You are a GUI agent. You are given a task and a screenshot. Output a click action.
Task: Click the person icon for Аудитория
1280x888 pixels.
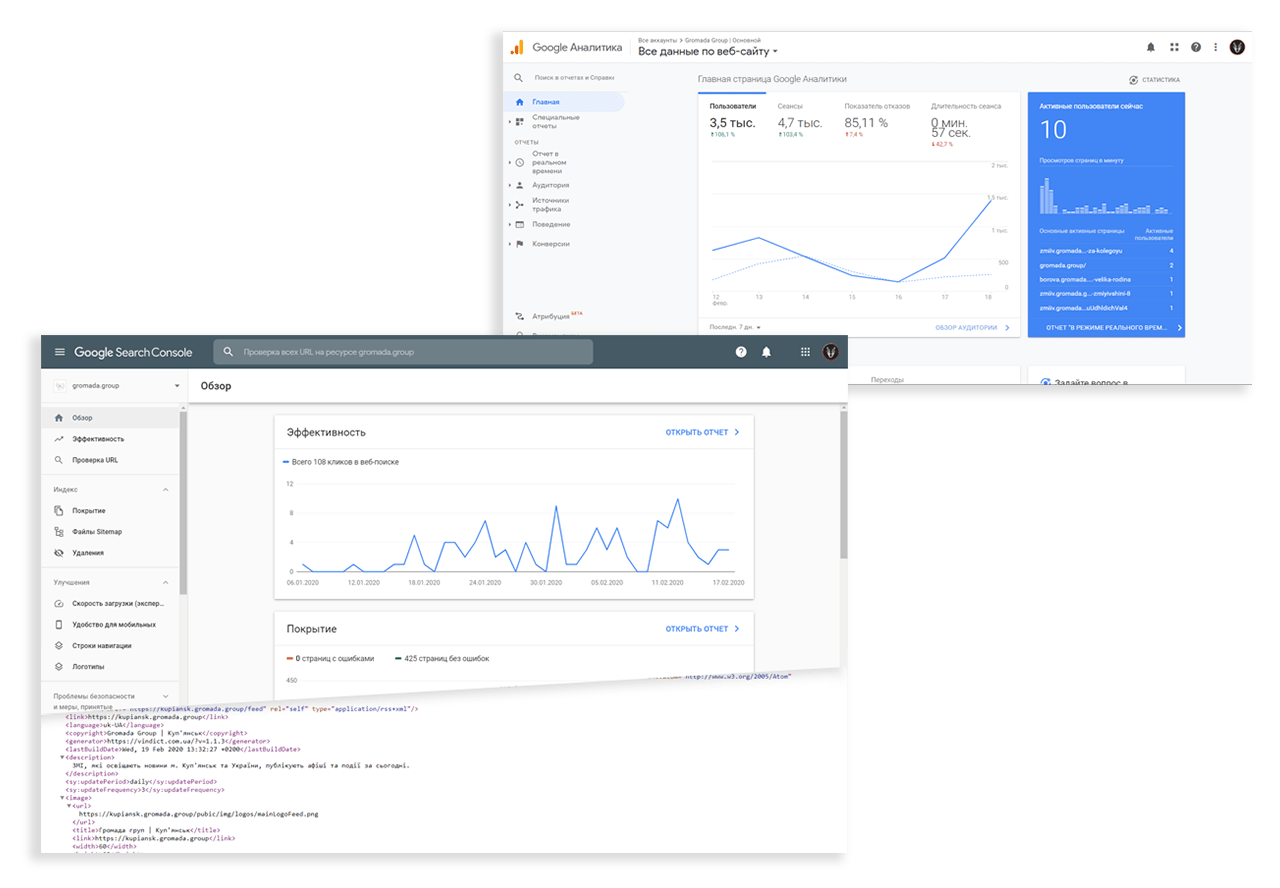point(520,185)
